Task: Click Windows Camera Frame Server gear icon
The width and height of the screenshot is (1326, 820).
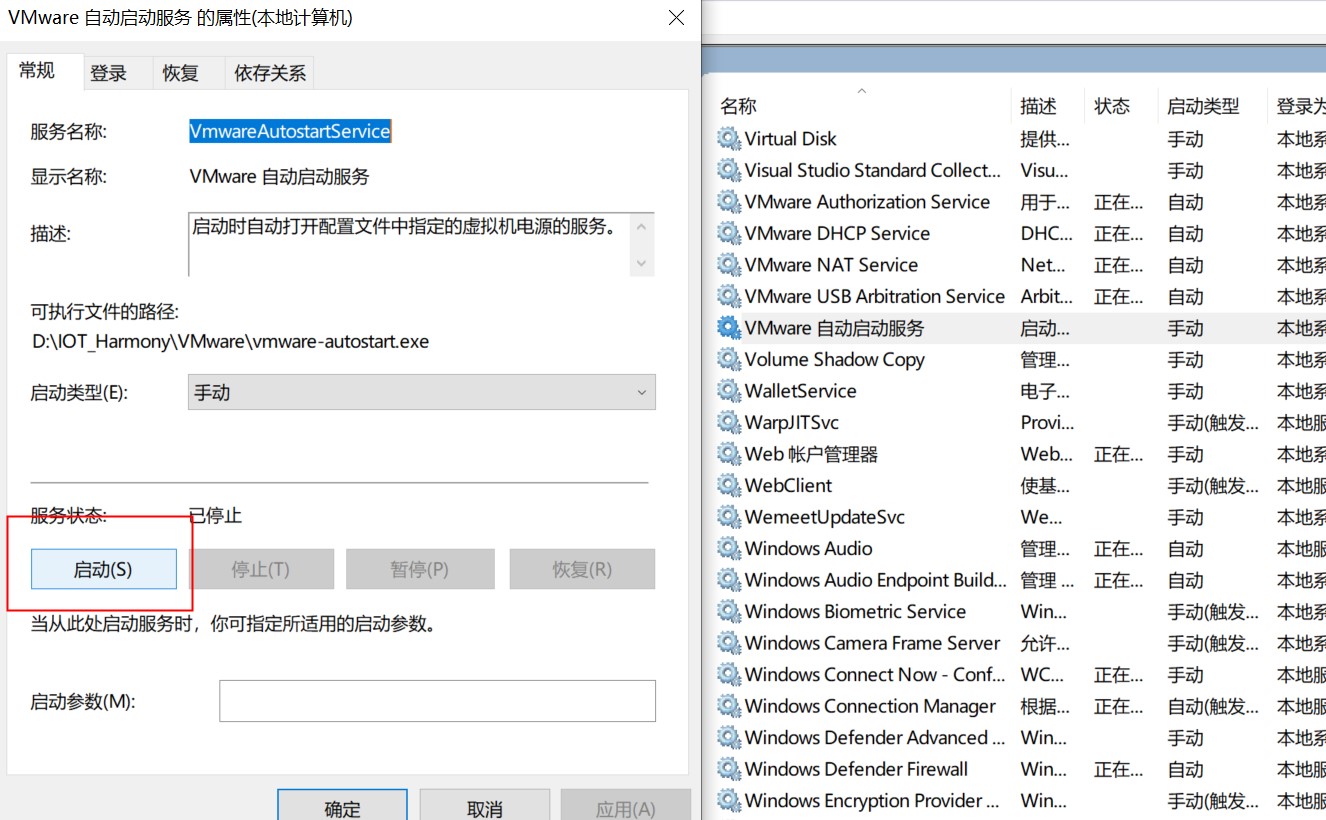Action: point(729,643)
